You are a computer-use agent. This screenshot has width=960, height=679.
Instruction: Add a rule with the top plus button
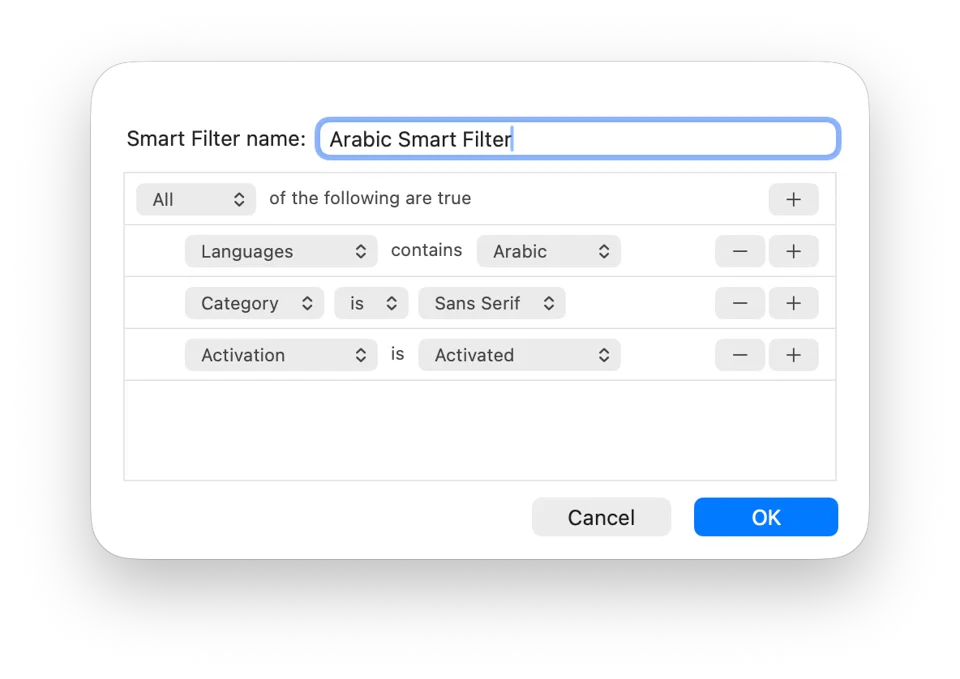click(x=793, y=200)
